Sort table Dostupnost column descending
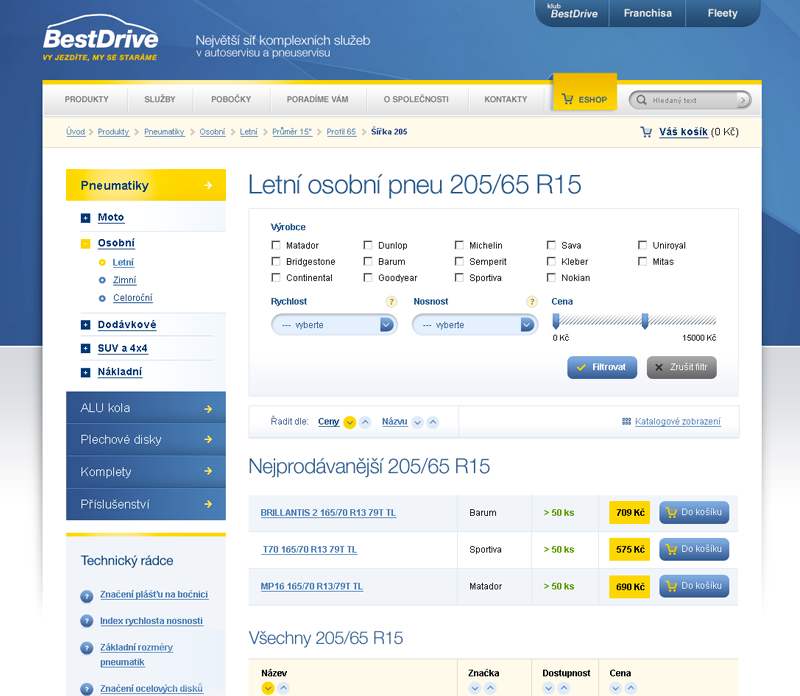This screenshot has height=696, width=800. tap(548, 688)
